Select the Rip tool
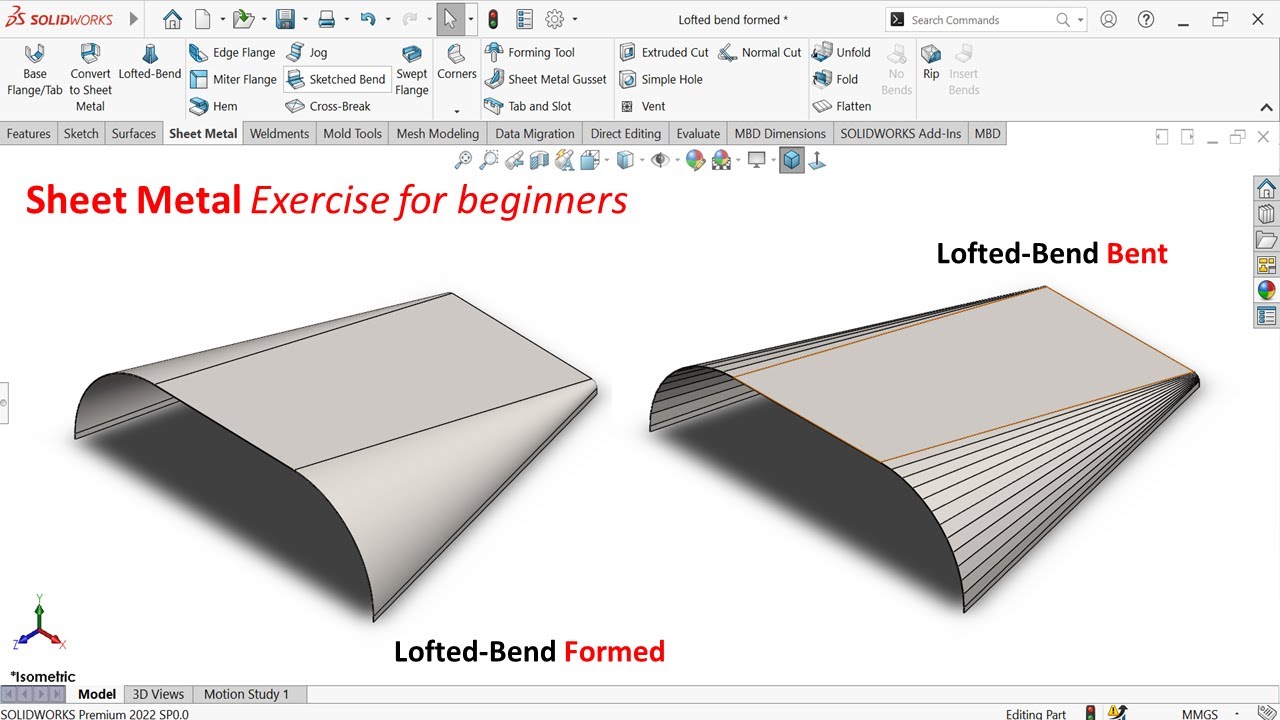Image resolution: width=1280 pixels, height=720 pixels. click(931, 62)
